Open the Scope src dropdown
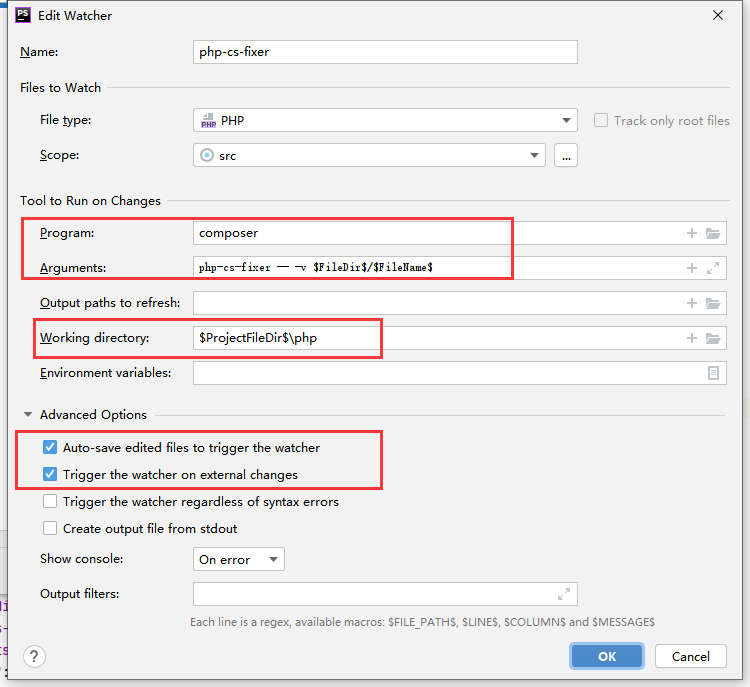Screen dimensions: 750x687 coord(369,155)
